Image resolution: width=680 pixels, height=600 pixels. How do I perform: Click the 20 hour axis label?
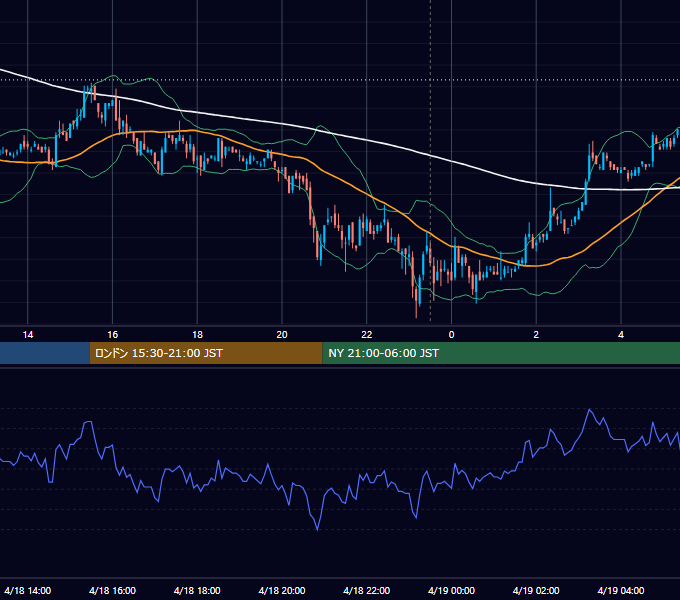tap(282, 335)
